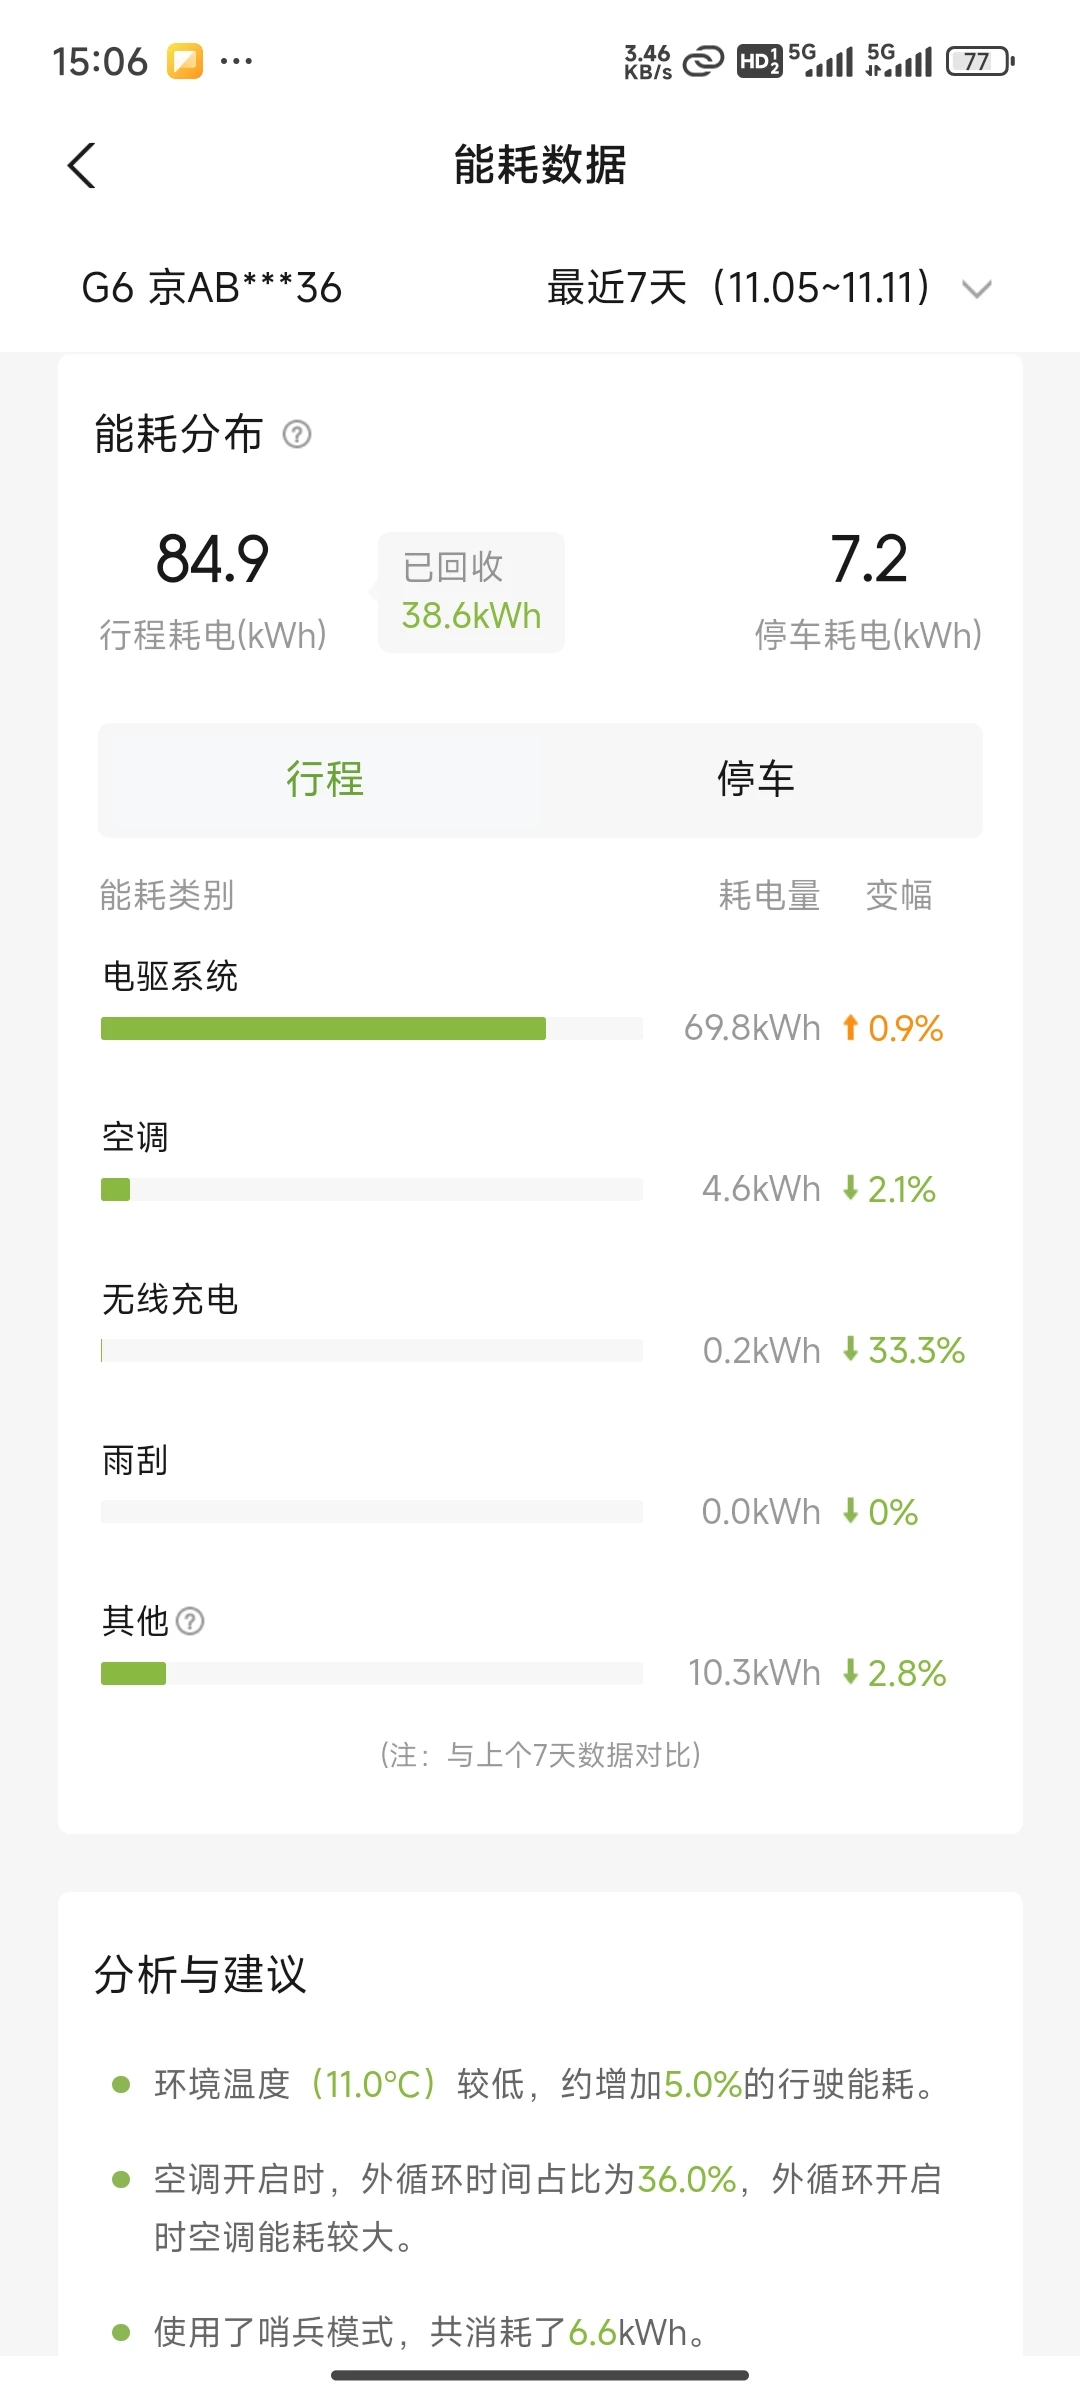
Task: Open help icon next to 其他
Action: [x=190, y=1621]
